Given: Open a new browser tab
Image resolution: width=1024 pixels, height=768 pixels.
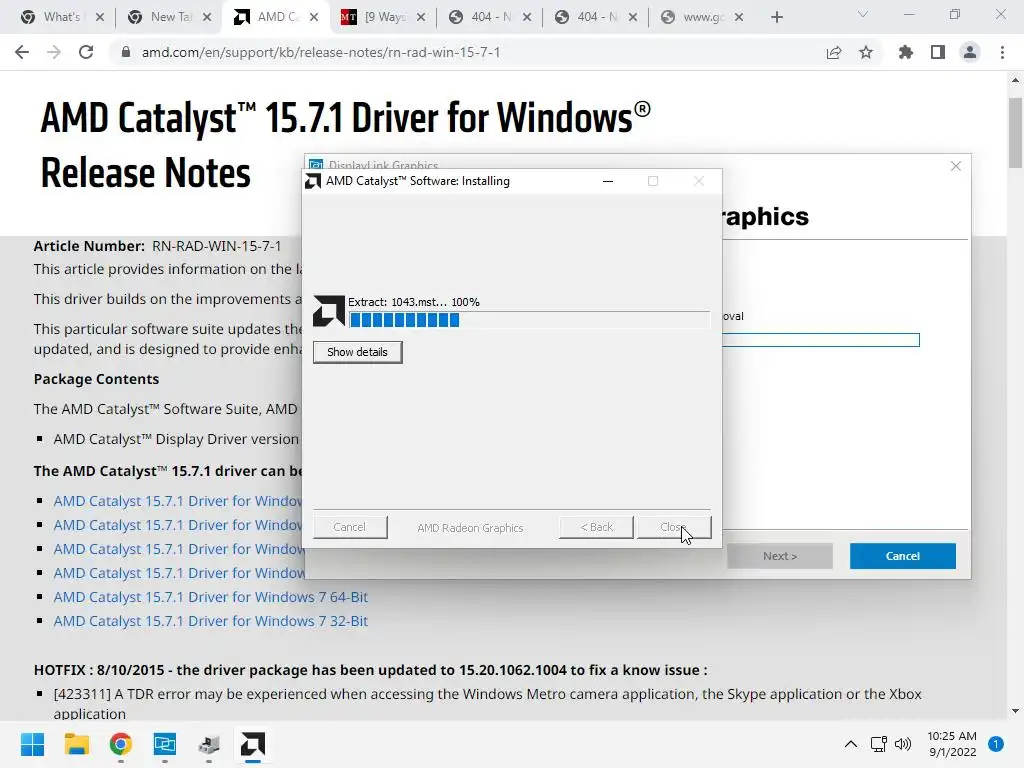Looking at the screenshot, I should (776, 17).
